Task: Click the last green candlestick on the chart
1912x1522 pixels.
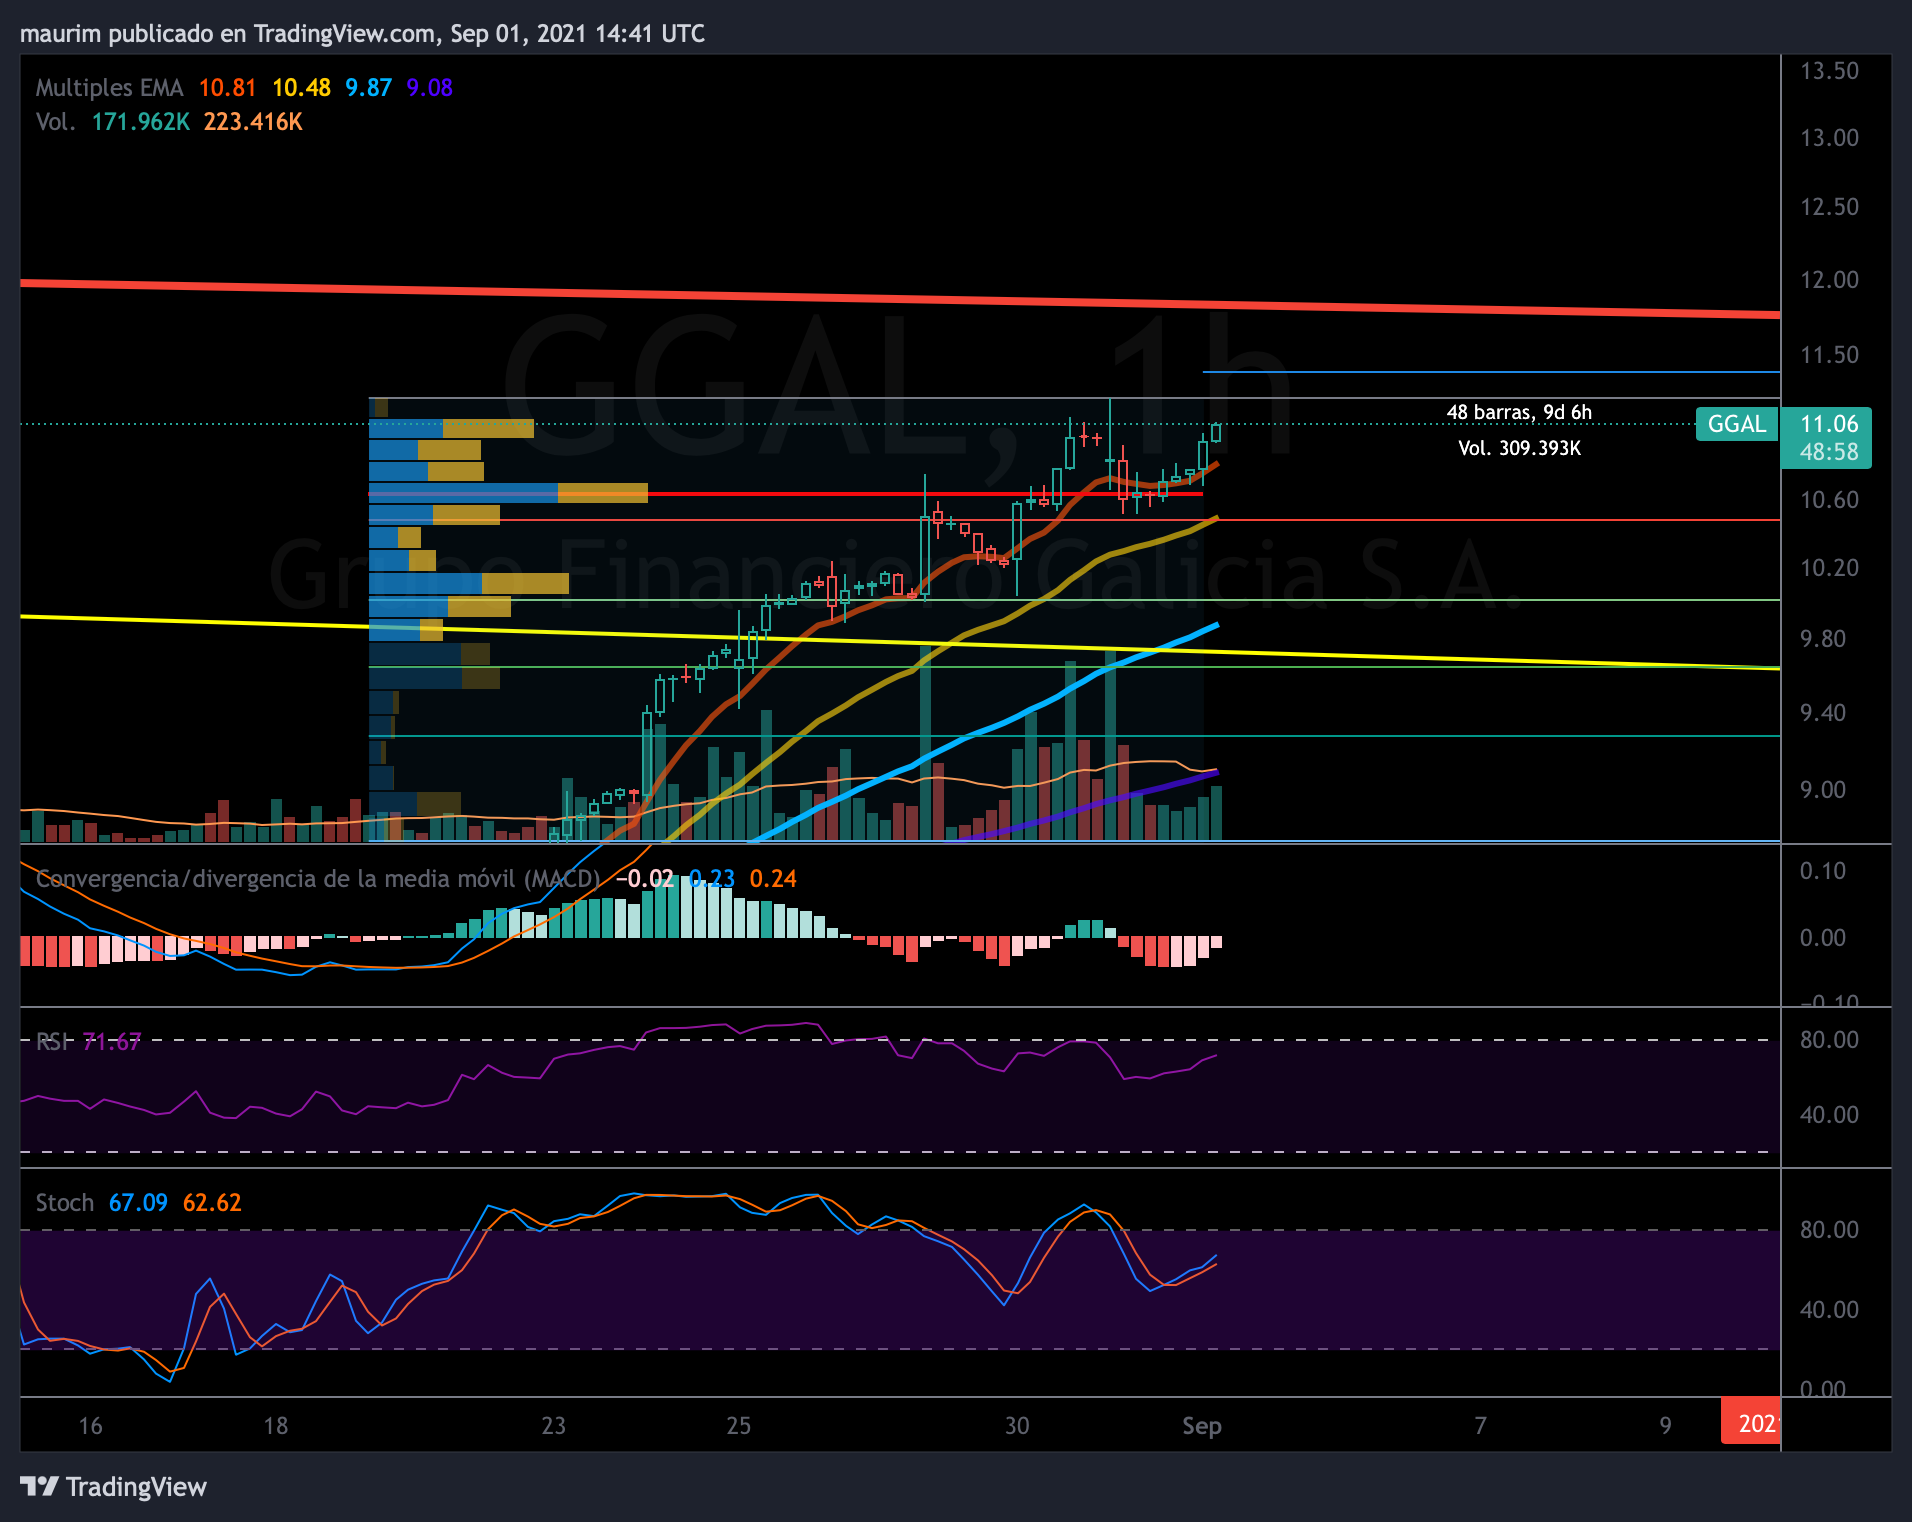Action: pyautogui.click(x=1216, y=432)
